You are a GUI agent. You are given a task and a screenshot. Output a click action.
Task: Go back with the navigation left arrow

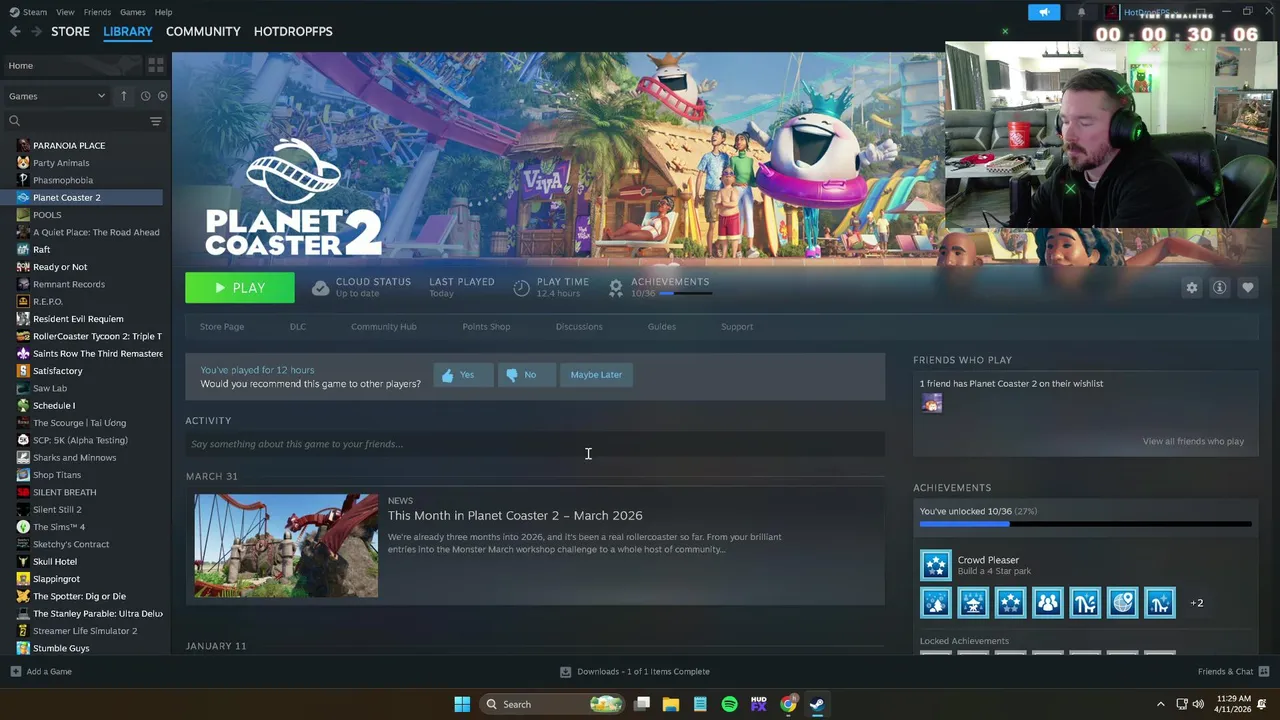(x=15, y=32)
